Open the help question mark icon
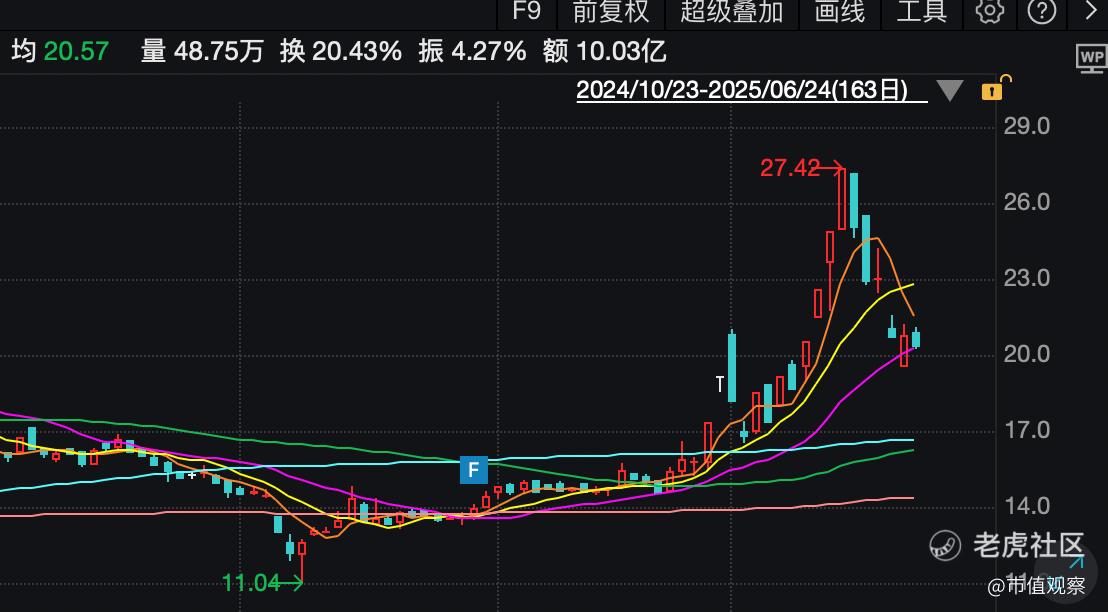The image size is (1108, 612). pos(1042,11)
